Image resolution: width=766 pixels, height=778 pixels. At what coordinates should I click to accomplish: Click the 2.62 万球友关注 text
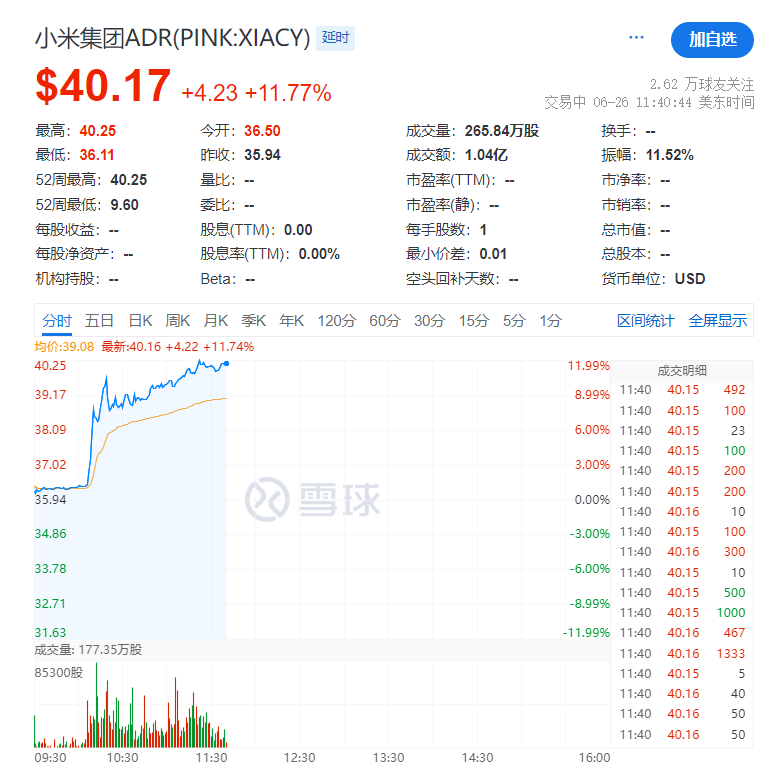coord(702,84)
